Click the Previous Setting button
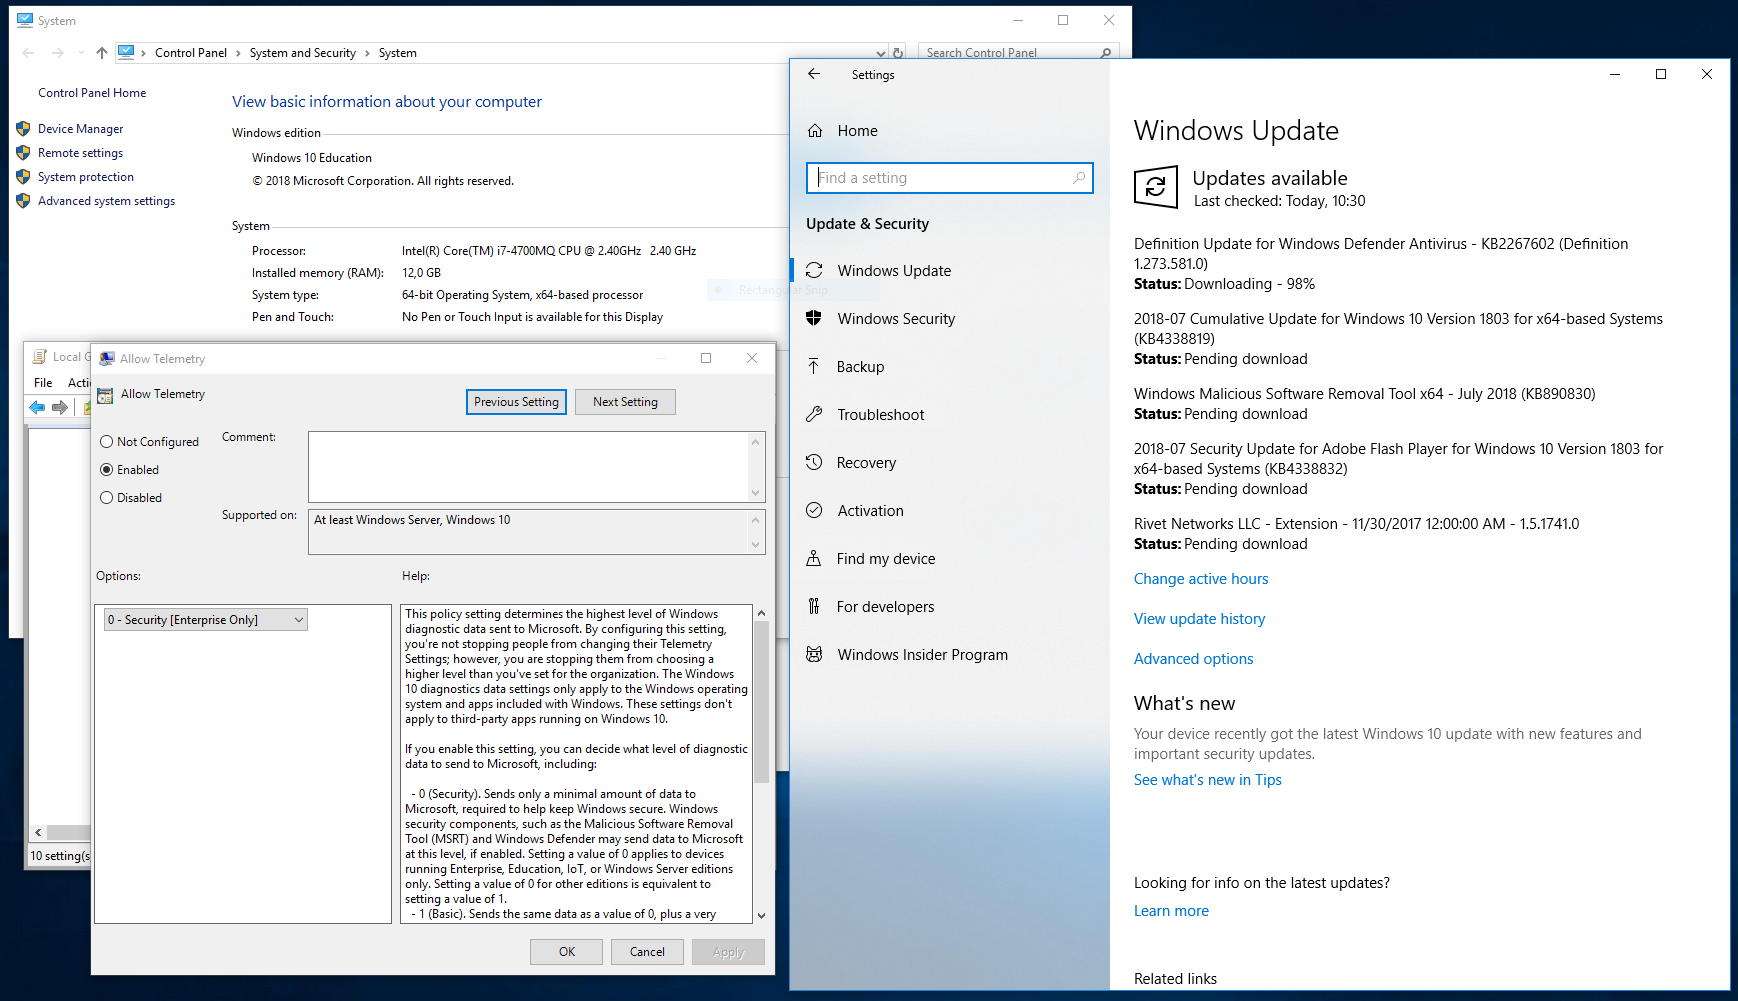1738x1001 pixels. [x=516, y=402]
